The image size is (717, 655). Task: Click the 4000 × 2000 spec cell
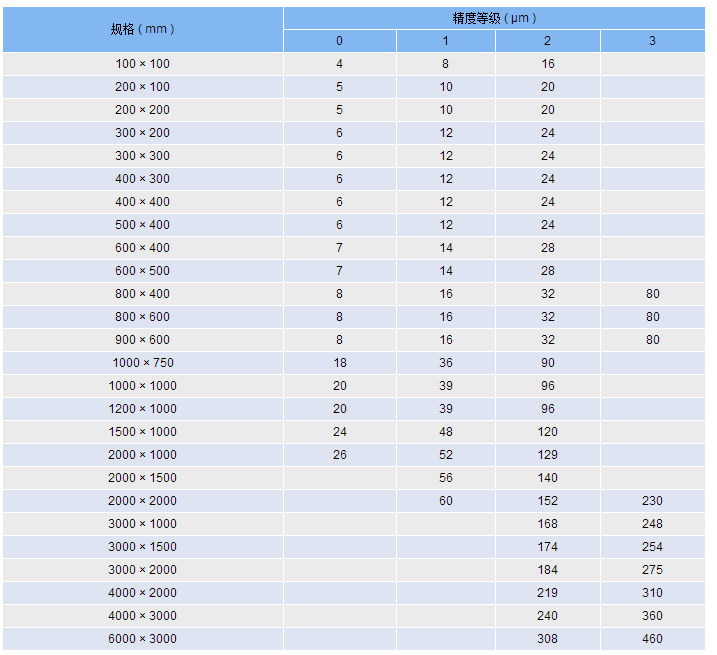(143, 593)
